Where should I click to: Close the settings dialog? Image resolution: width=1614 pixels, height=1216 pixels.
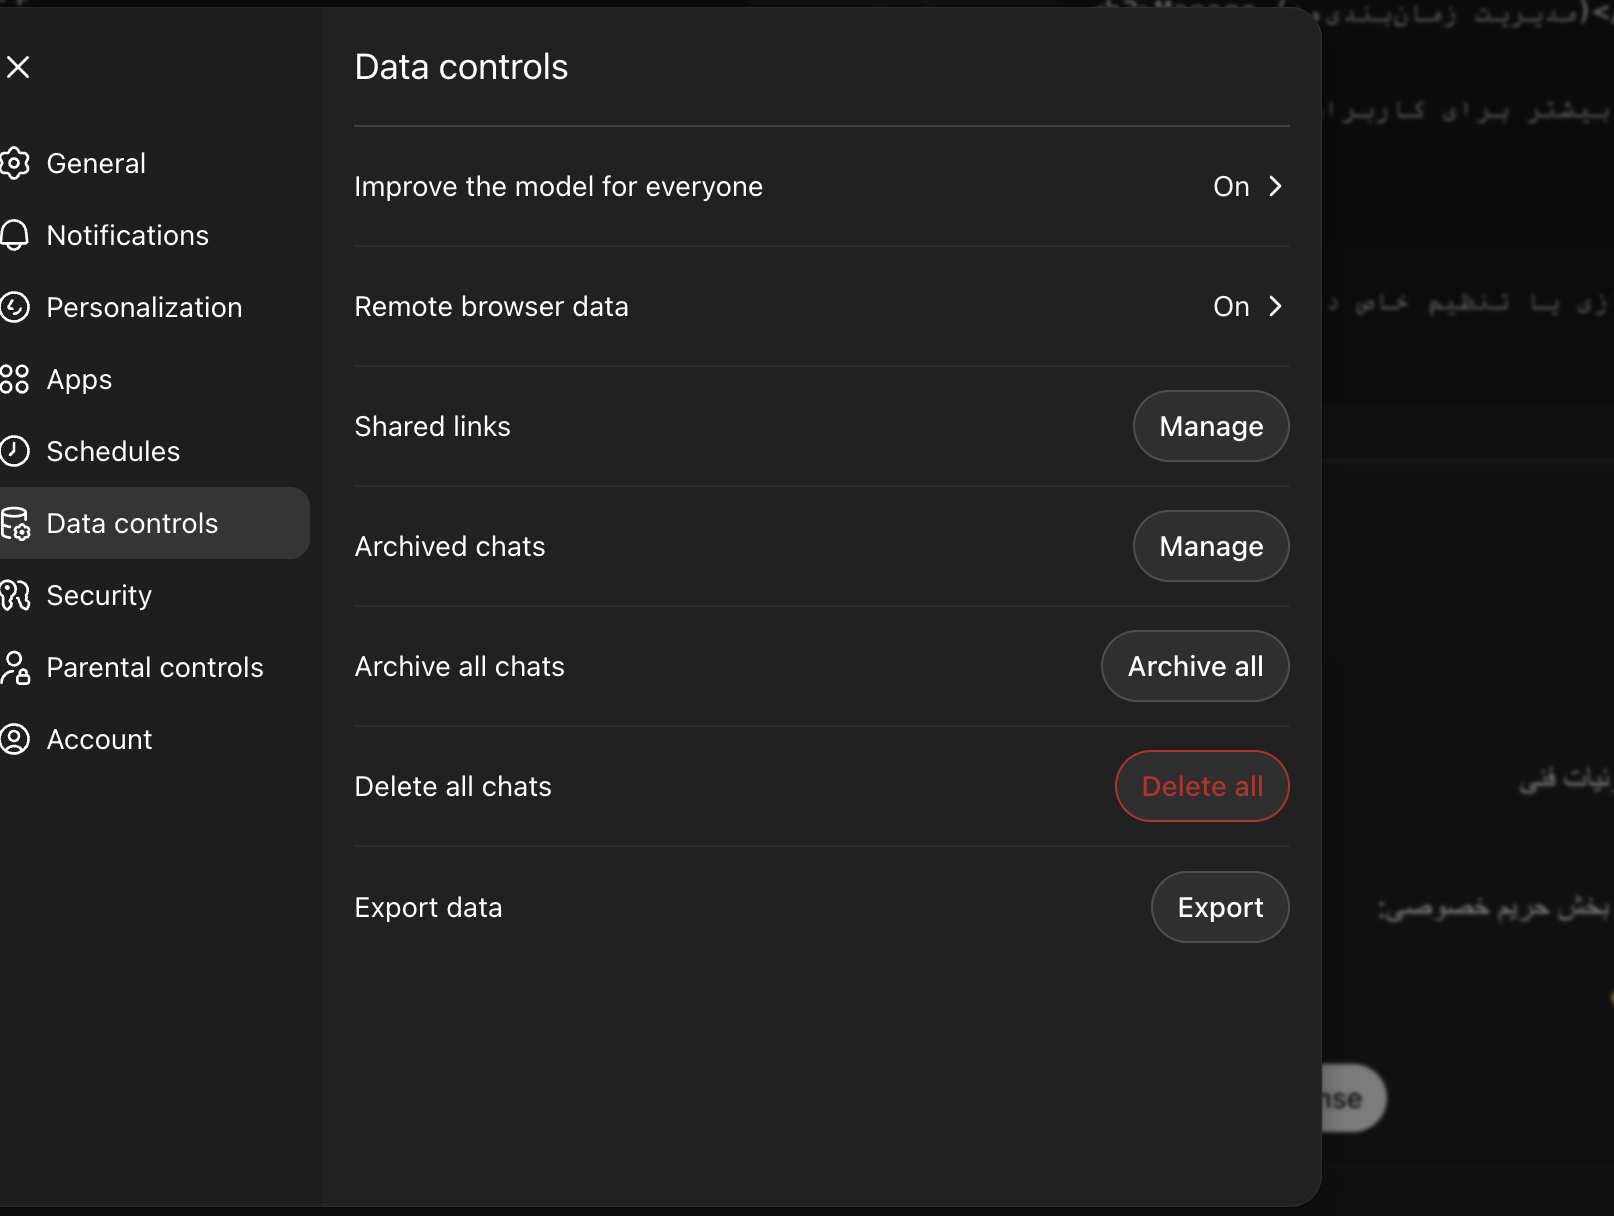coord(19,67)
